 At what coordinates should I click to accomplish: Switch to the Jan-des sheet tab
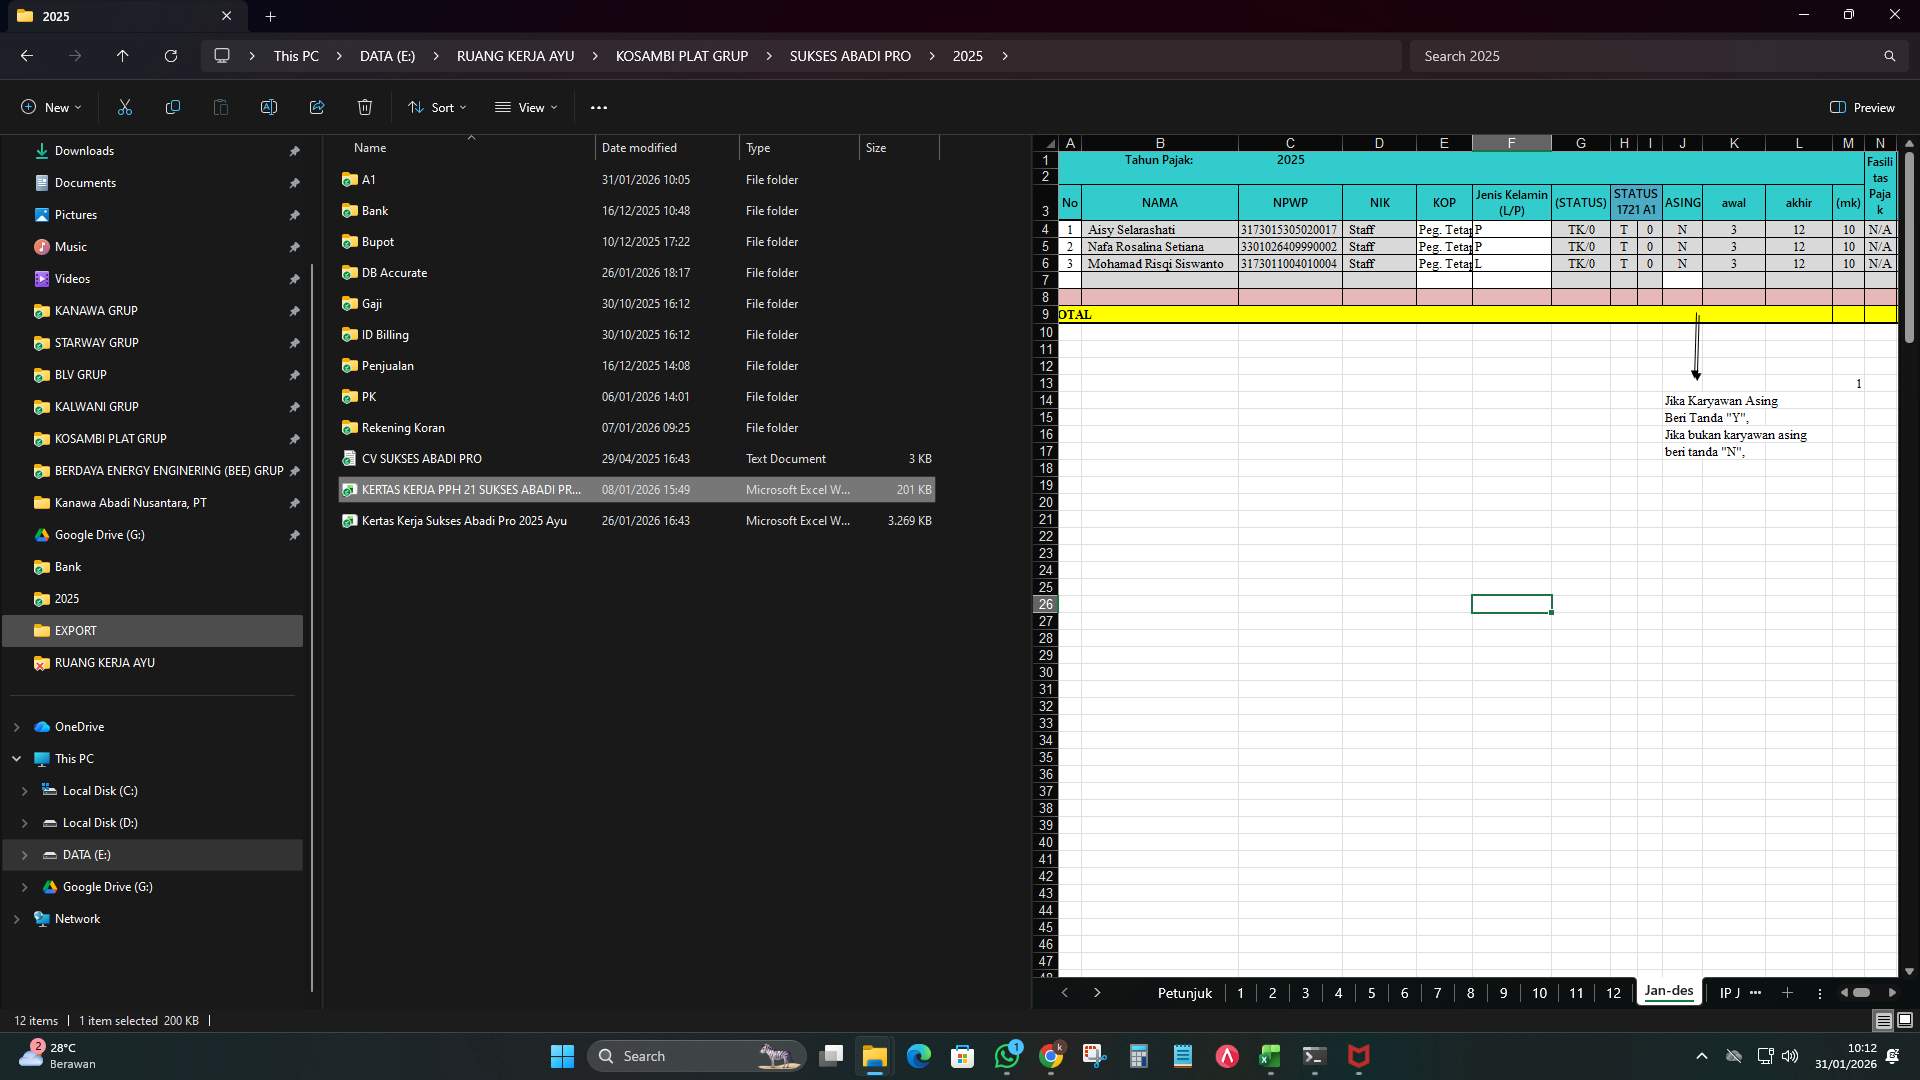(x=1666, y=992)
